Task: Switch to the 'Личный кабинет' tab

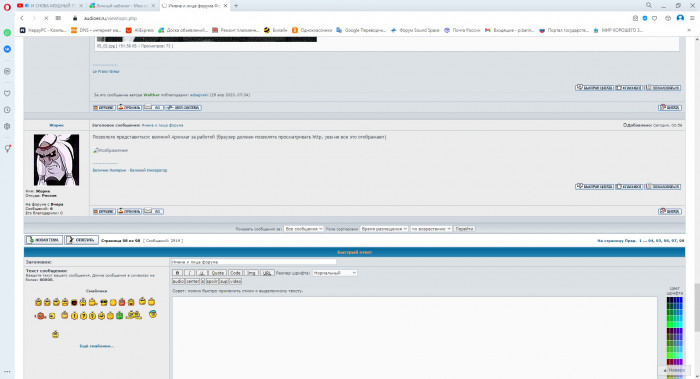Action: (122, 6)
